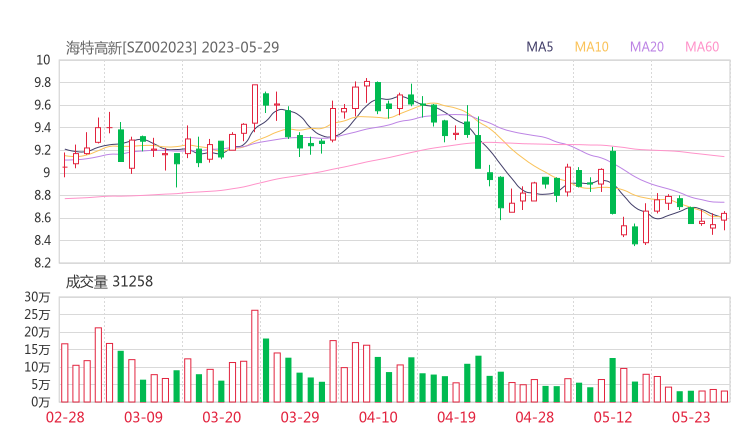This screenshot has height=440, width=740.
Task: Select the 03-09 date marker
Action: pyautogui.click(x=143, y=417)
